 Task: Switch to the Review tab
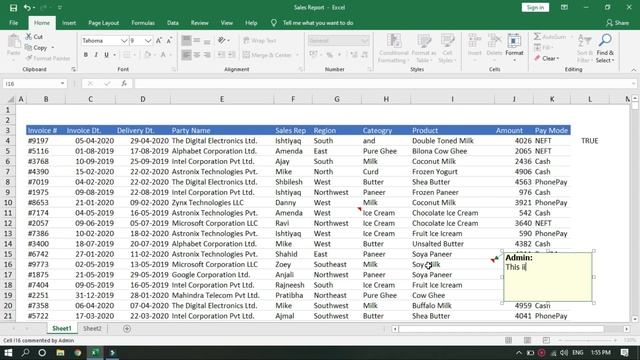pos(199,23)
